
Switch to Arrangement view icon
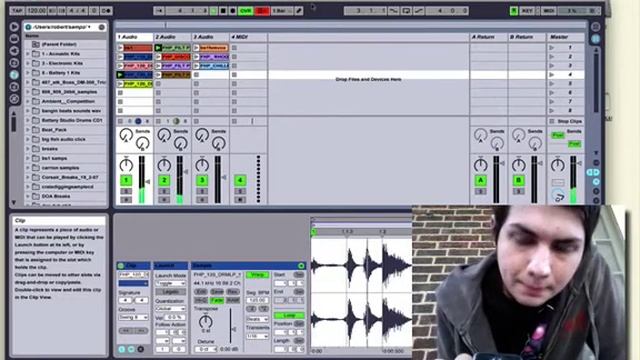pyautogui.click(x=596, y=27)
